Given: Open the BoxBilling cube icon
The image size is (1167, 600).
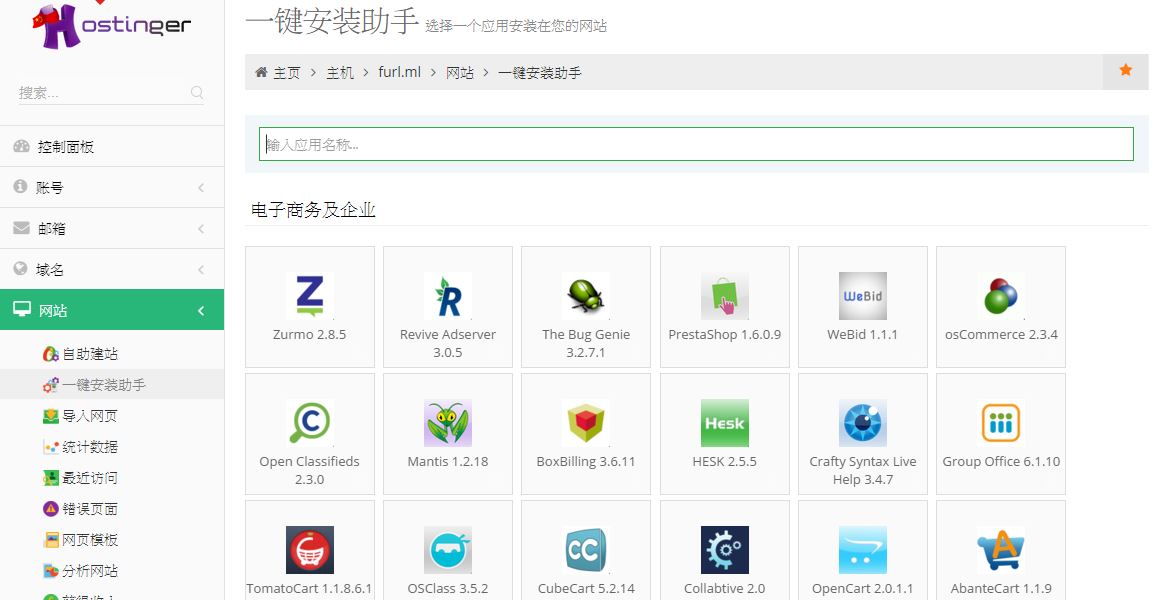Looking at the screenshot, I should 586,423.
